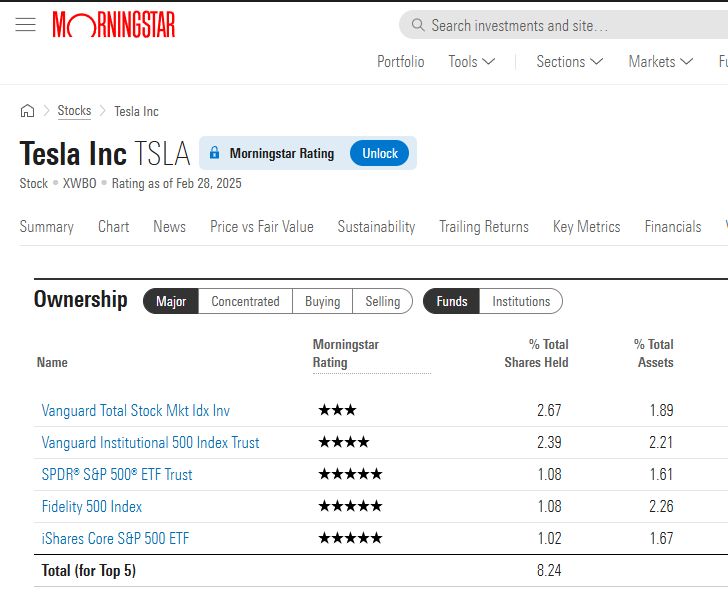Select the Major ownership toggle
The width and height of the screenshot is (728, 593).
pos(171,301)
